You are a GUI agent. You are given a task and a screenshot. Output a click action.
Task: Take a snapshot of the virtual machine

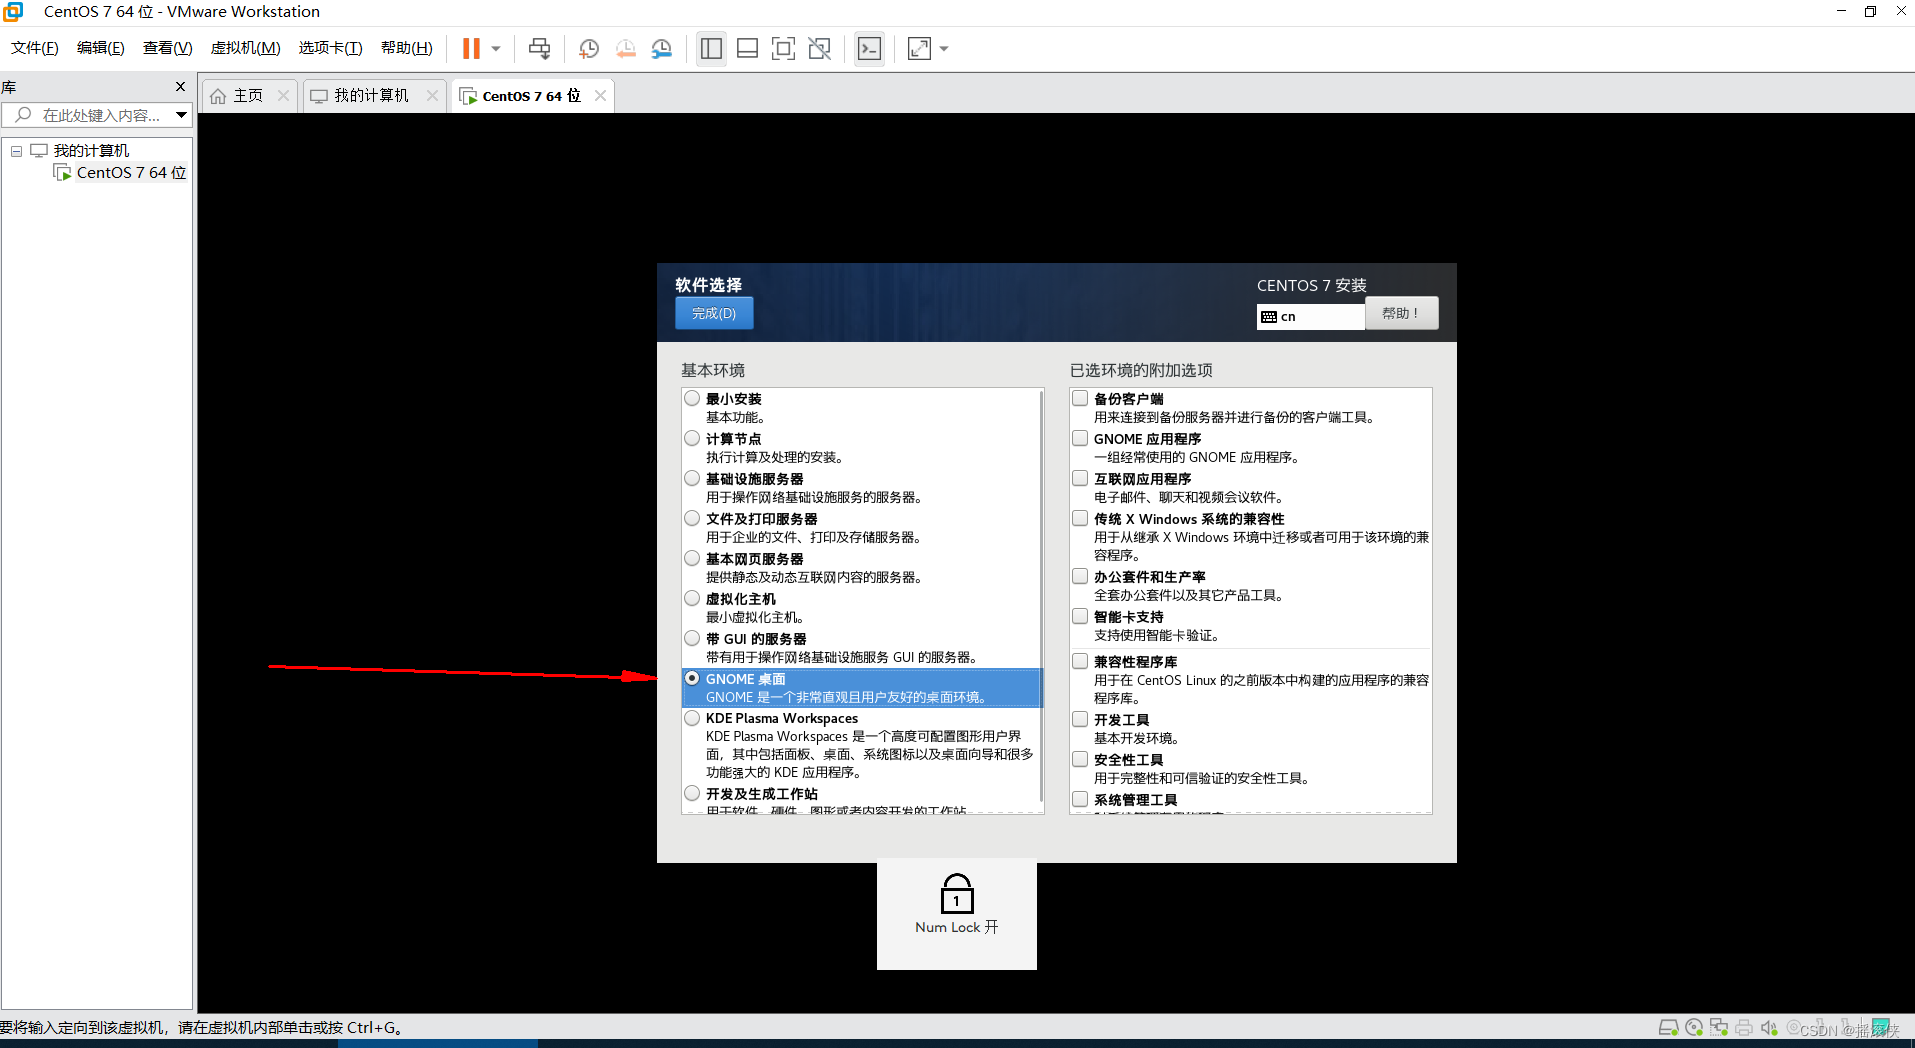(589, 48)
